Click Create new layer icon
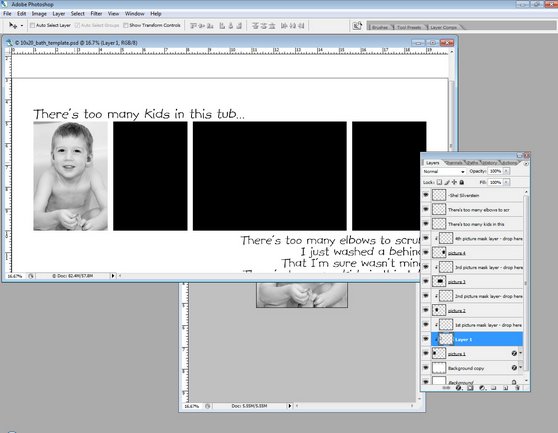558x433 pixels. pyautogui.click(x=505, y=388)
